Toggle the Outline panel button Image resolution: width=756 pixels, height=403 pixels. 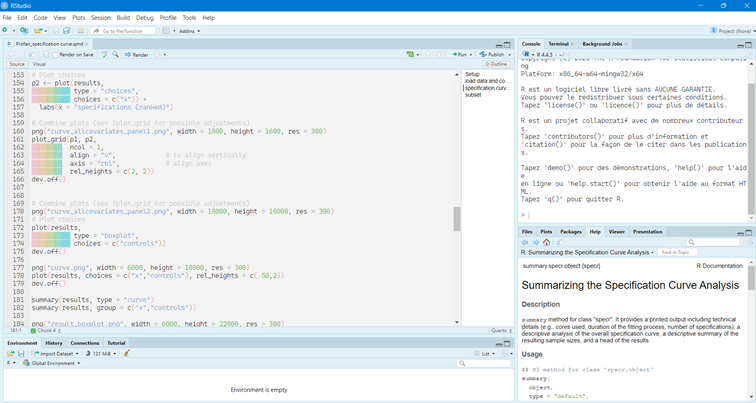(x=497, y=64)
